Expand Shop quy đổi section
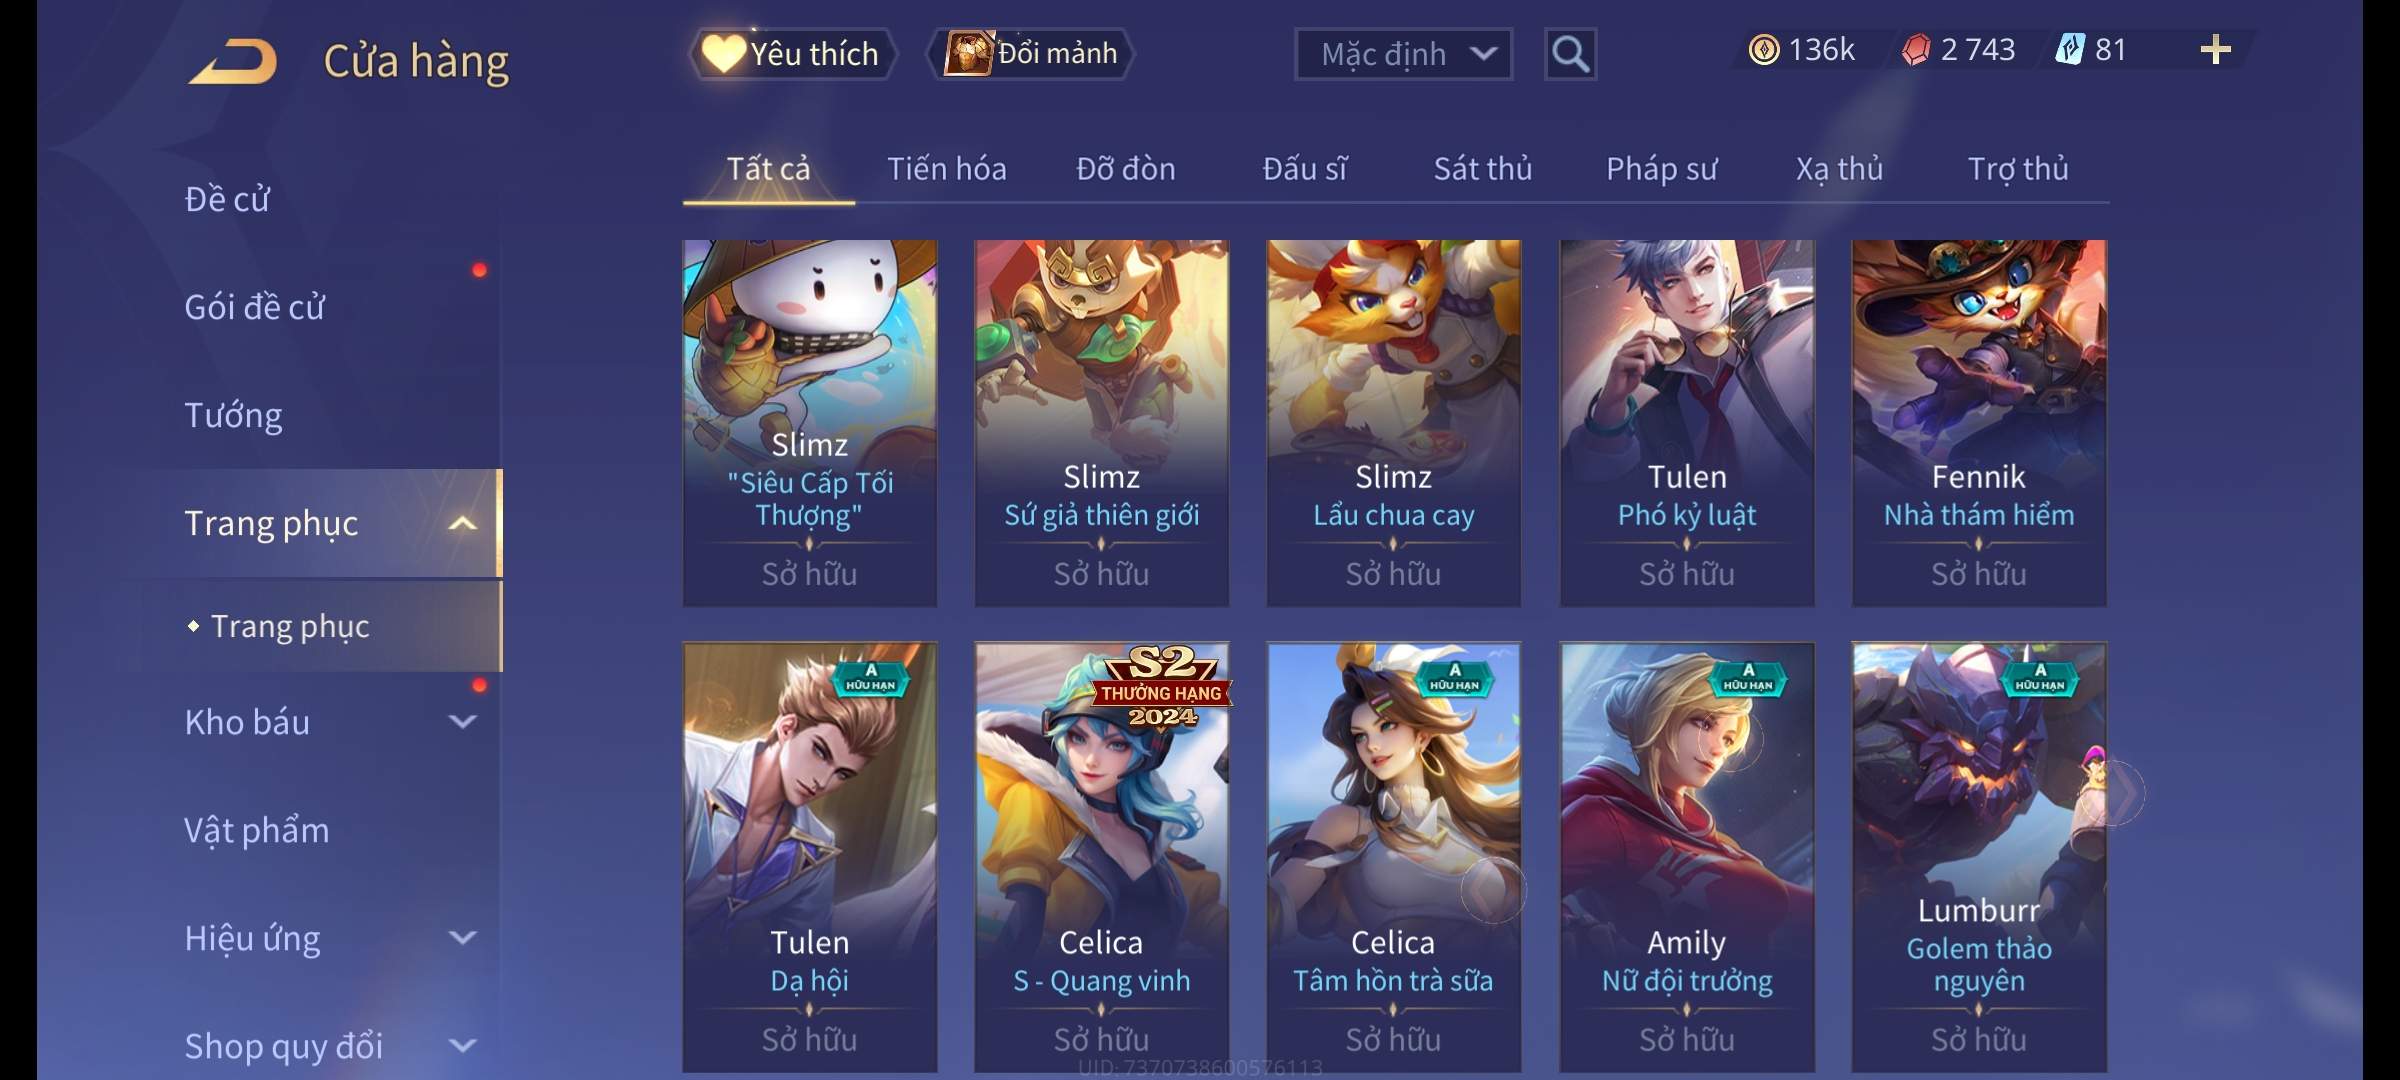The image size is (2400, 1080). coord(462,1046)
